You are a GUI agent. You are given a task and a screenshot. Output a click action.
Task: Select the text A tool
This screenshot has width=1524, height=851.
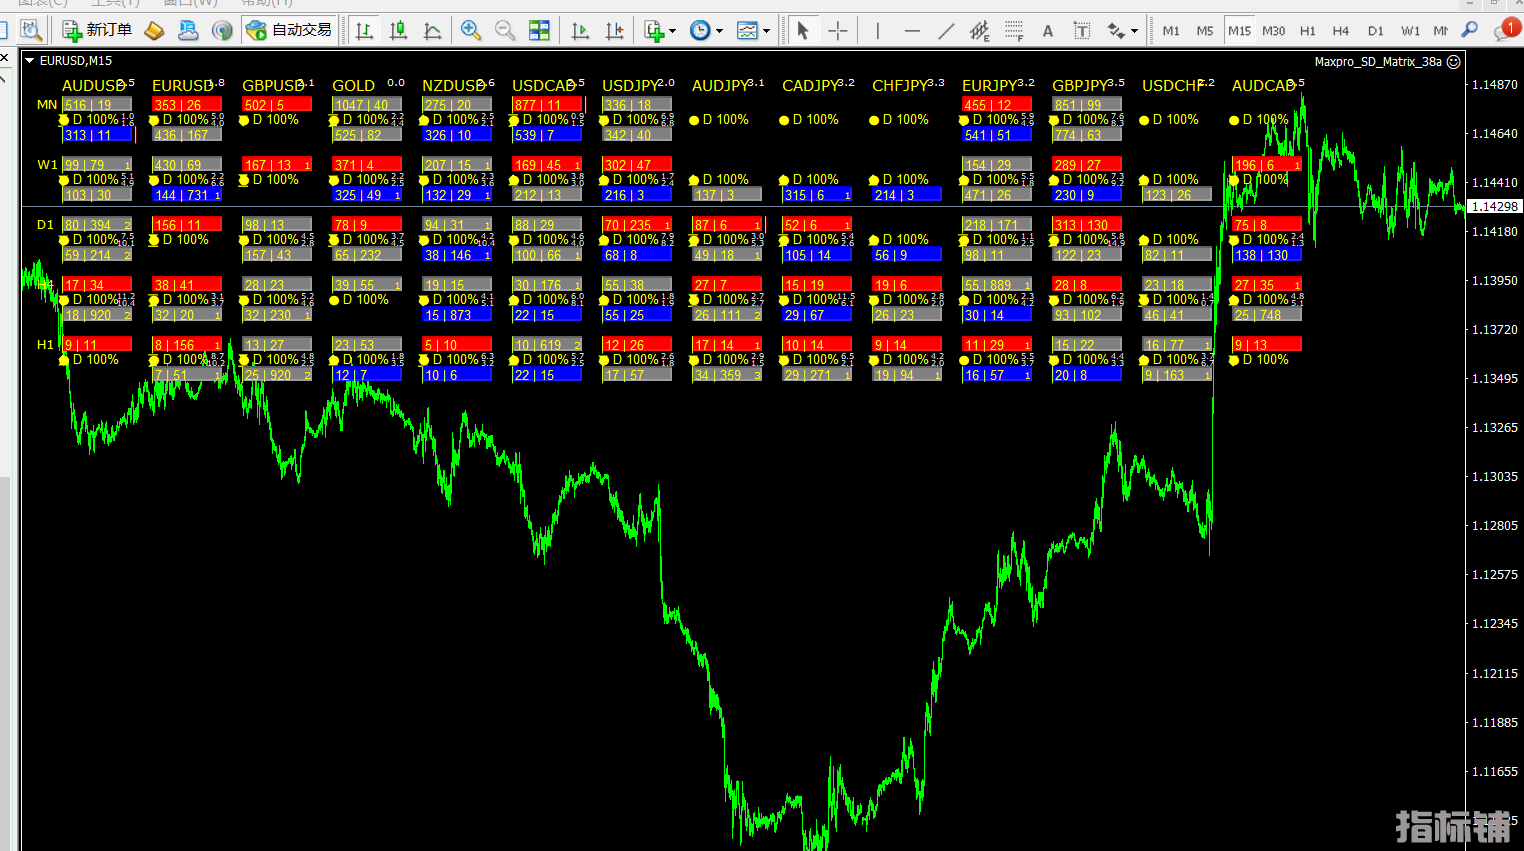tap(1047, 31)
